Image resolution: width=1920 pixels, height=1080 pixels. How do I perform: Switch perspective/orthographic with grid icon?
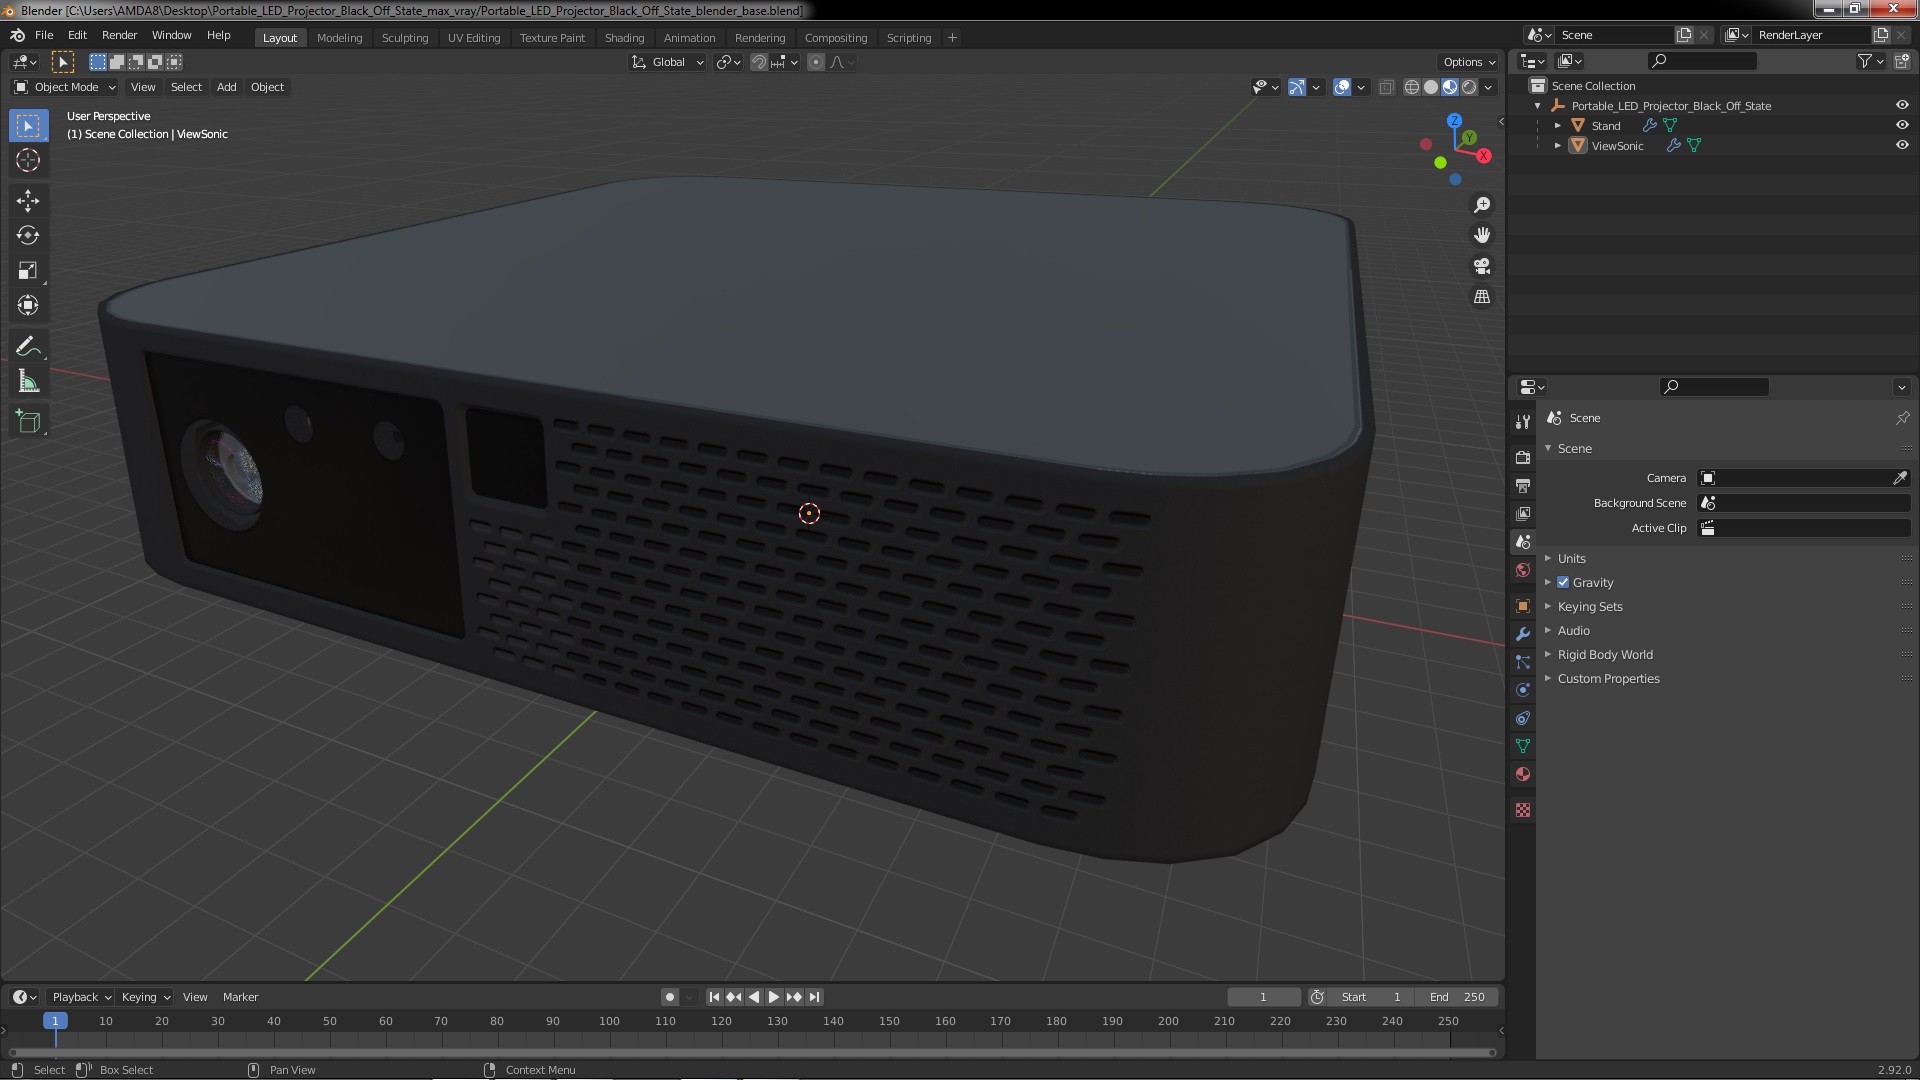click(1482, 297)
